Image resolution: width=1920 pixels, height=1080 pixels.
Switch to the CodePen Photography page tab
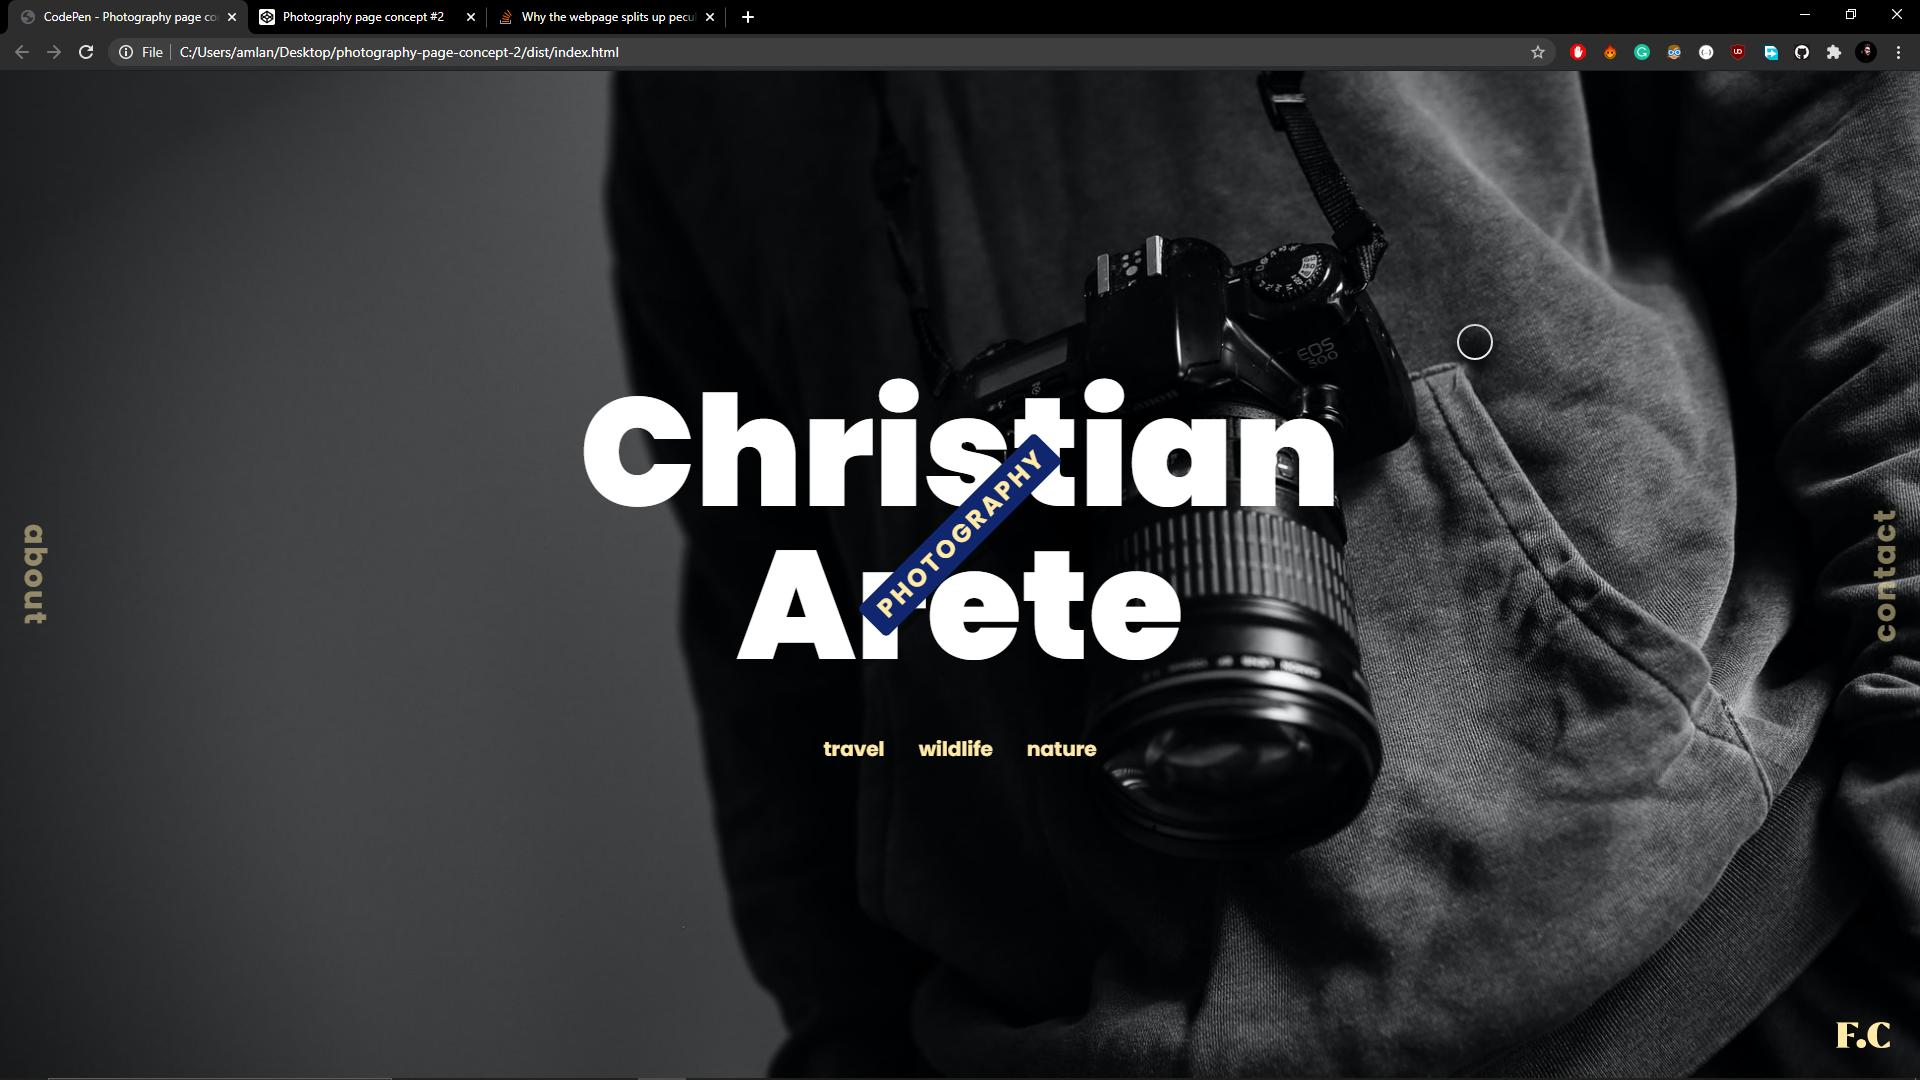tap(128, 17)
